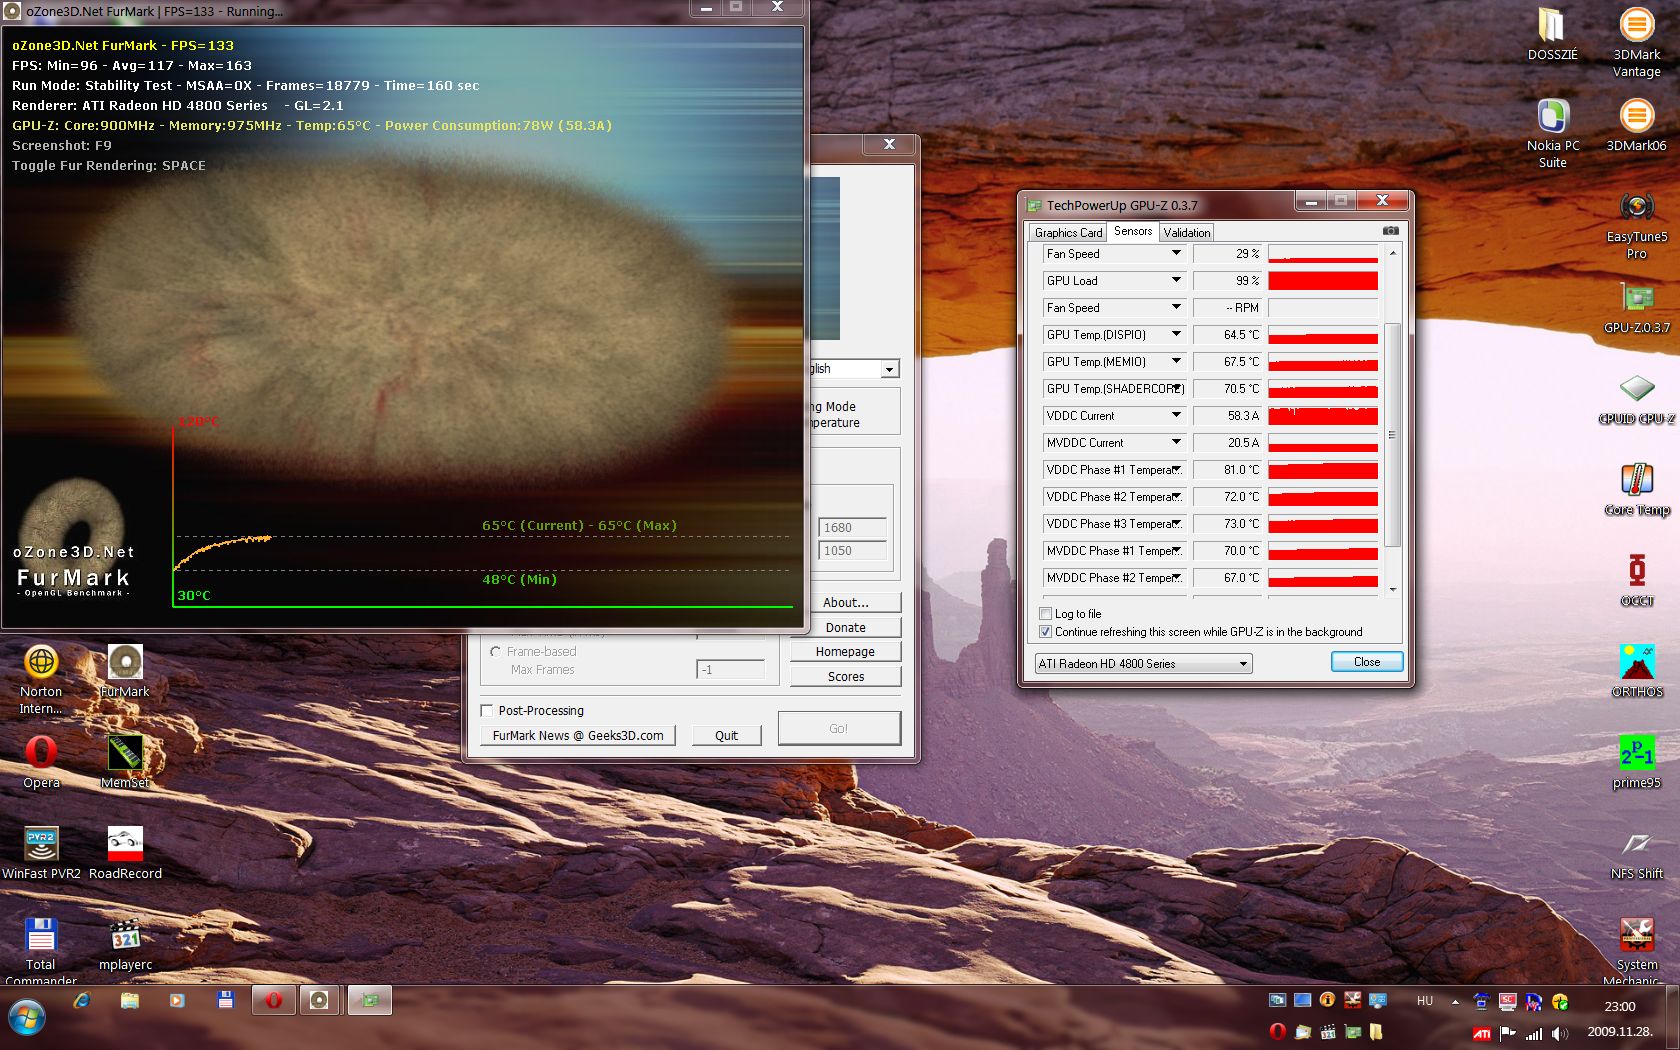Open Internet Explorer from taskbar

click(x=82, y=1000)
